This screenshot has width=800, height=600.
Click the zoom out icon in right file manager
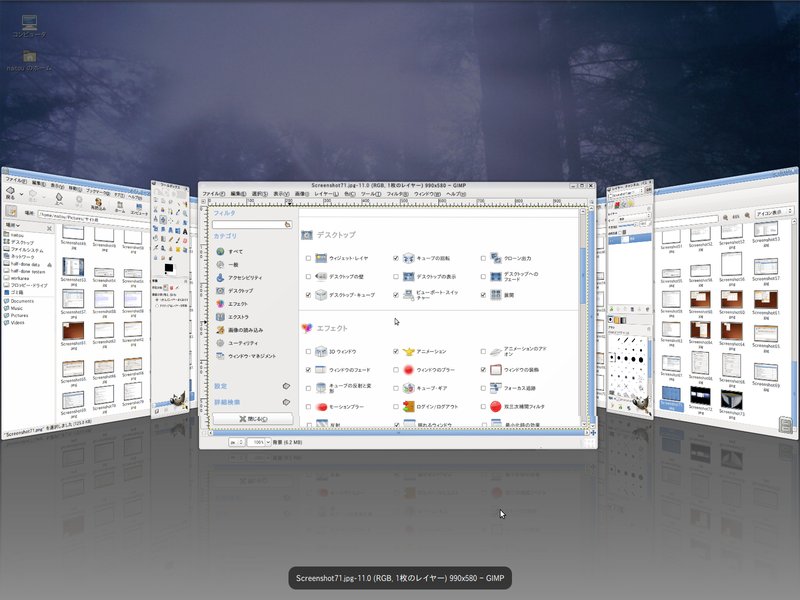726,217
